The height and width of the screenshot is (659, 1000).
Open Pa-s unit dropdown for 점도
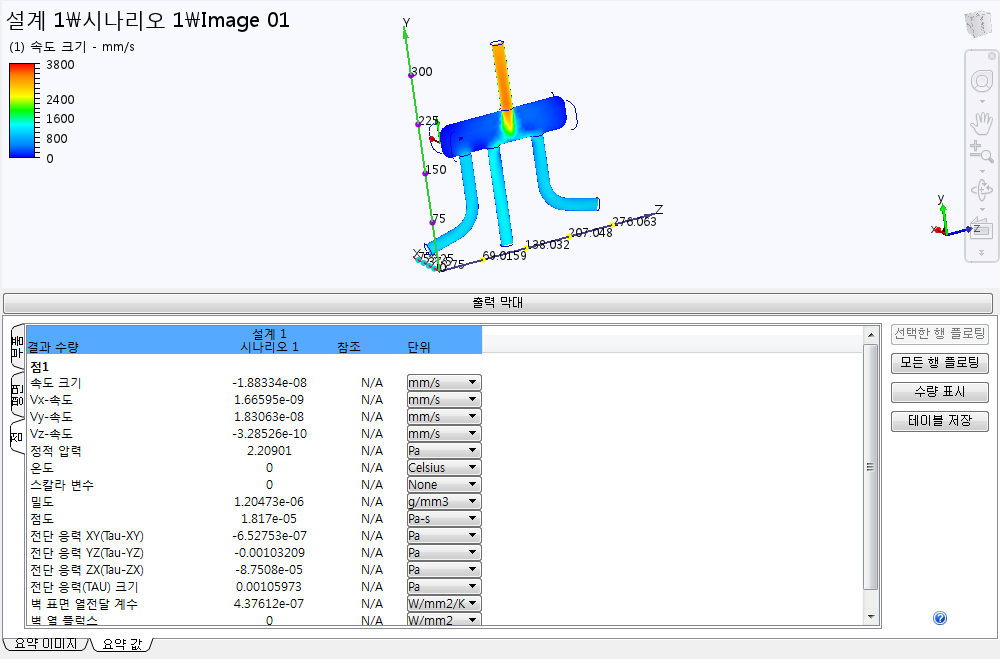click(x=444, y=519)
